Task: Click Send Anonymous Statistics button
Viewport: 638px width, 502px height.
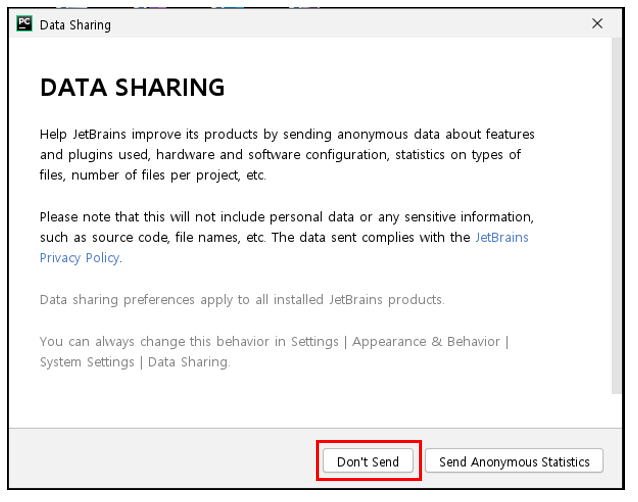Action: (514, 461)
